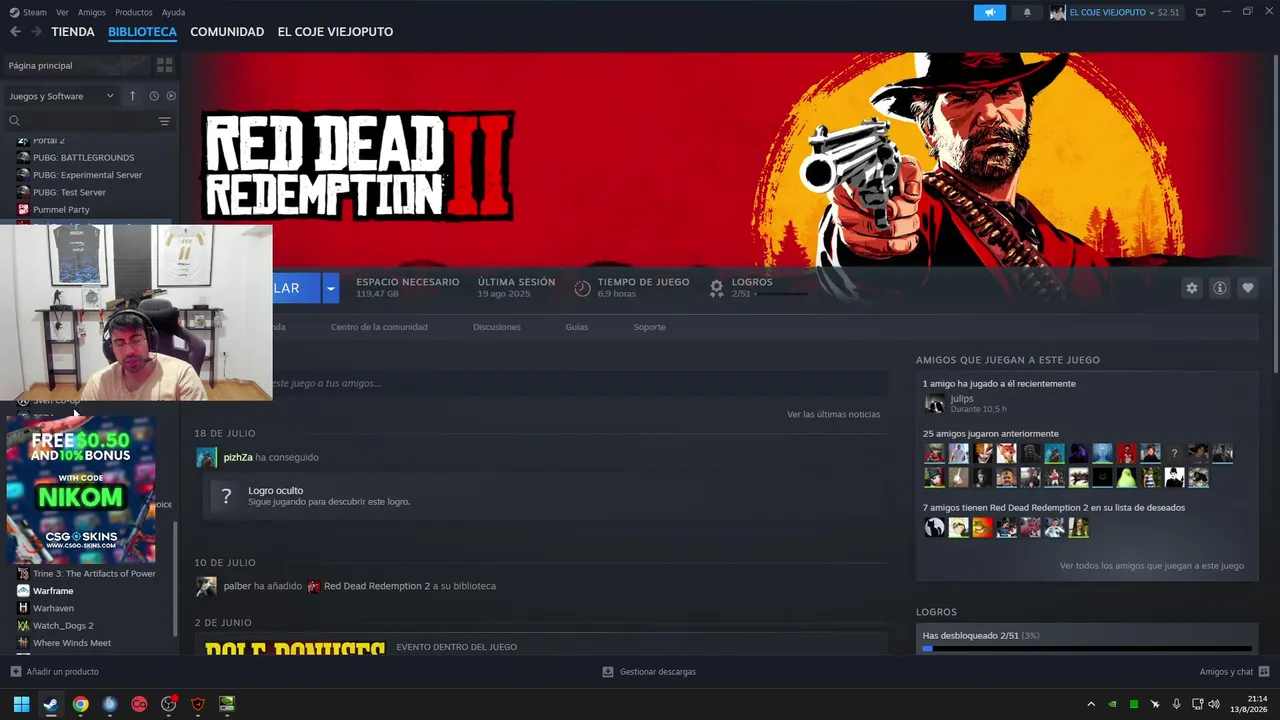The image size is (1280, 720).
Task: Switch to Big Picture mode icon
Action: pyautogui.click(x=1201, y=12)
